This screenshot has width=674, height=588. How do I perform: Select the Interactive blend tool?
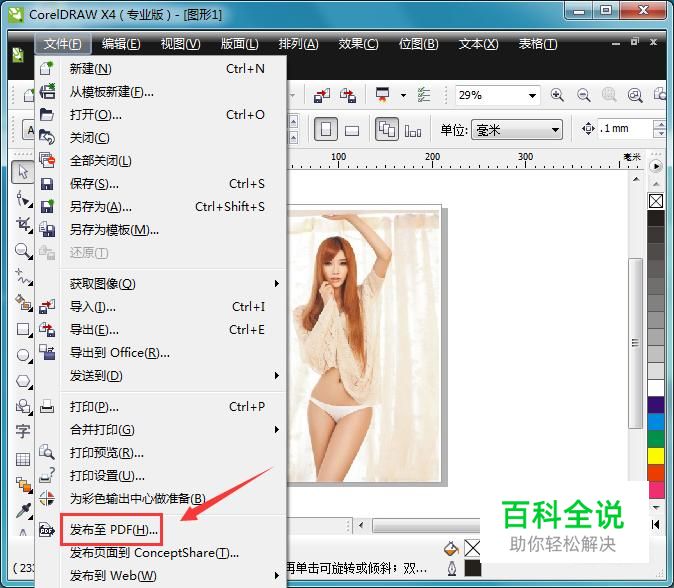click(24, 484)
